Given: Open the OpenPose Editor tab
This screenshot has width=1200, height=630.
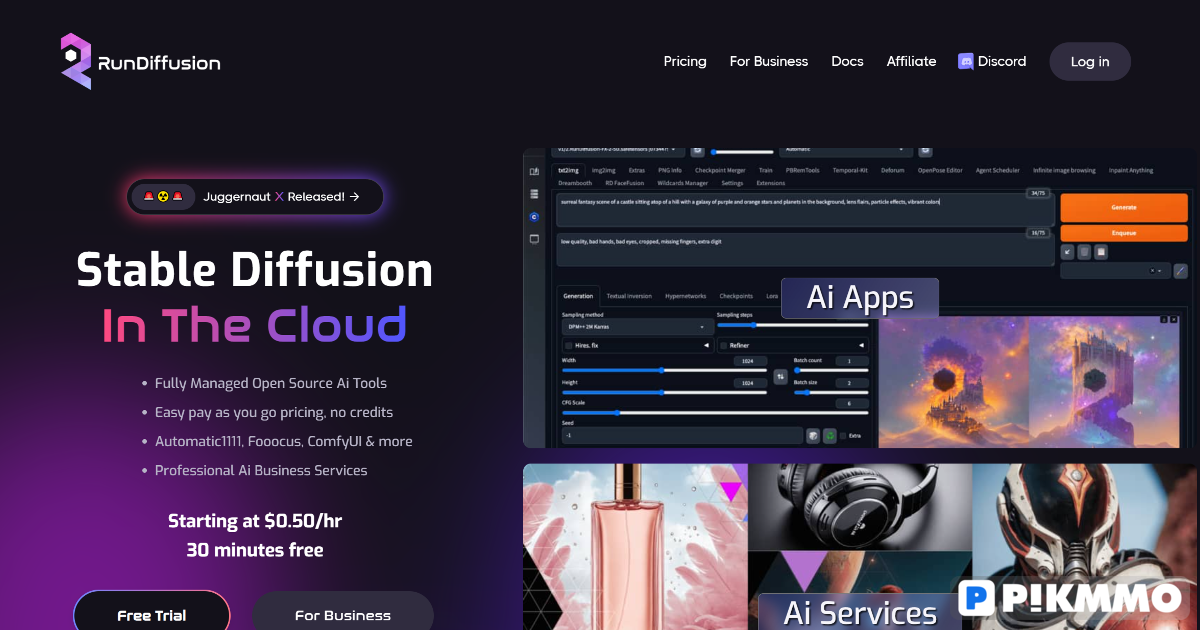Looking at the screenshot, I should point(940,170).
